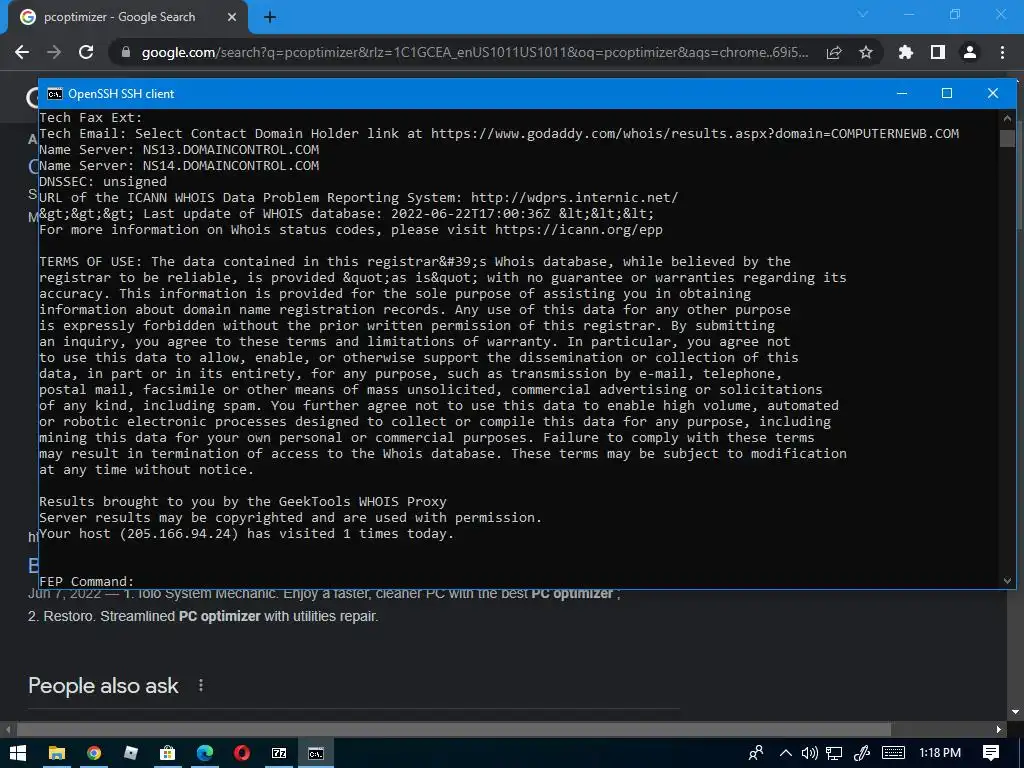The image size is (1024, 768).
Task: Click the Chrome tab search chevron
Action: (863, 14)
